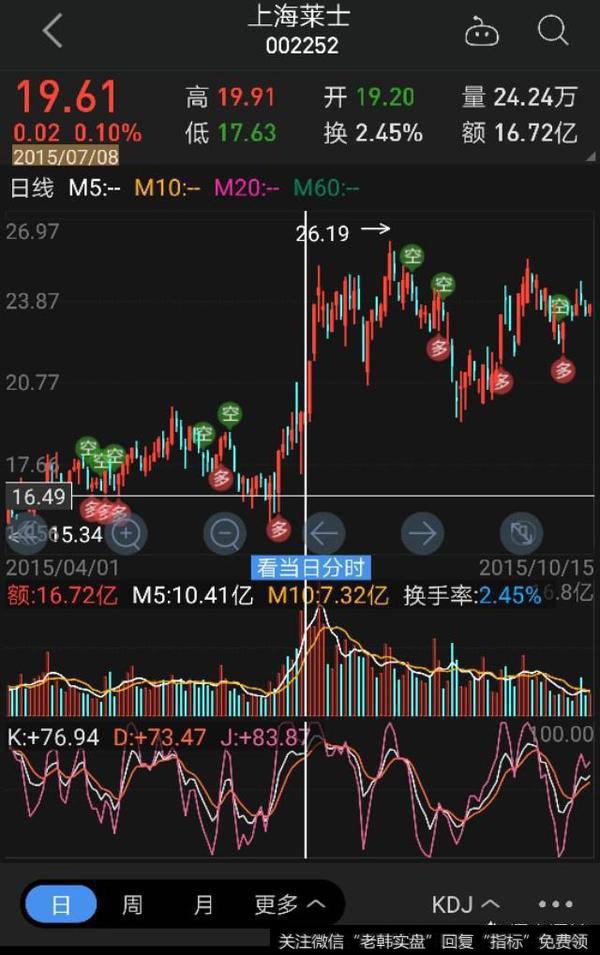
Task: Open the three-dot more options menu
Action: coord(556,904)
